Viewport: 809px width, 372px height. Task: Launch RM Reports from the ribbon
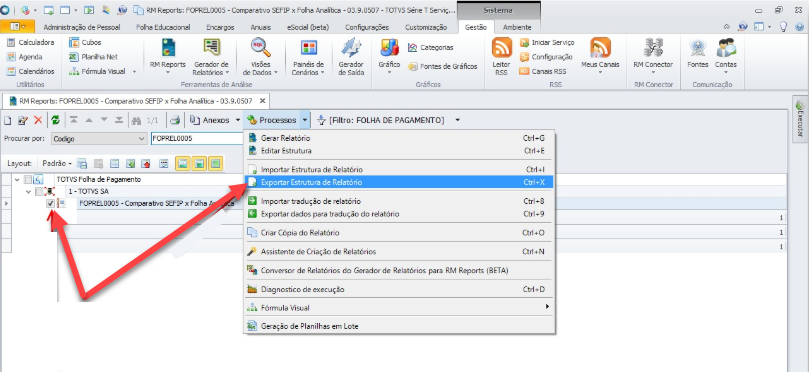coord(168,56)
